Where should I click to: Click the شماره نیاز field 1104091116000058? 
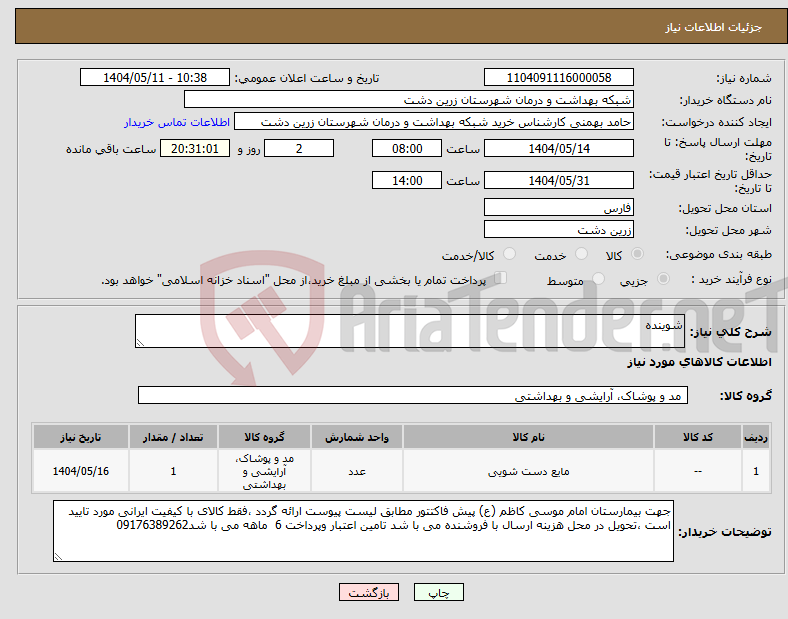click(x=559, y=77)
